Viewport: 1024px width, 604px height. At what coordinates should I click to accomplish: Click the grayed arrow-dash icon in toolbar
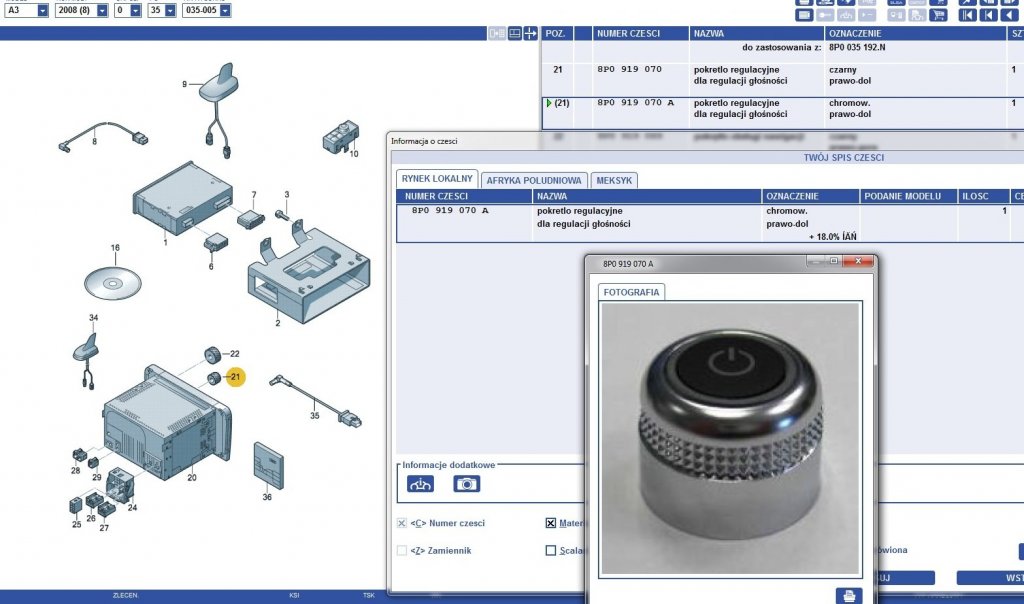(867, 14)
